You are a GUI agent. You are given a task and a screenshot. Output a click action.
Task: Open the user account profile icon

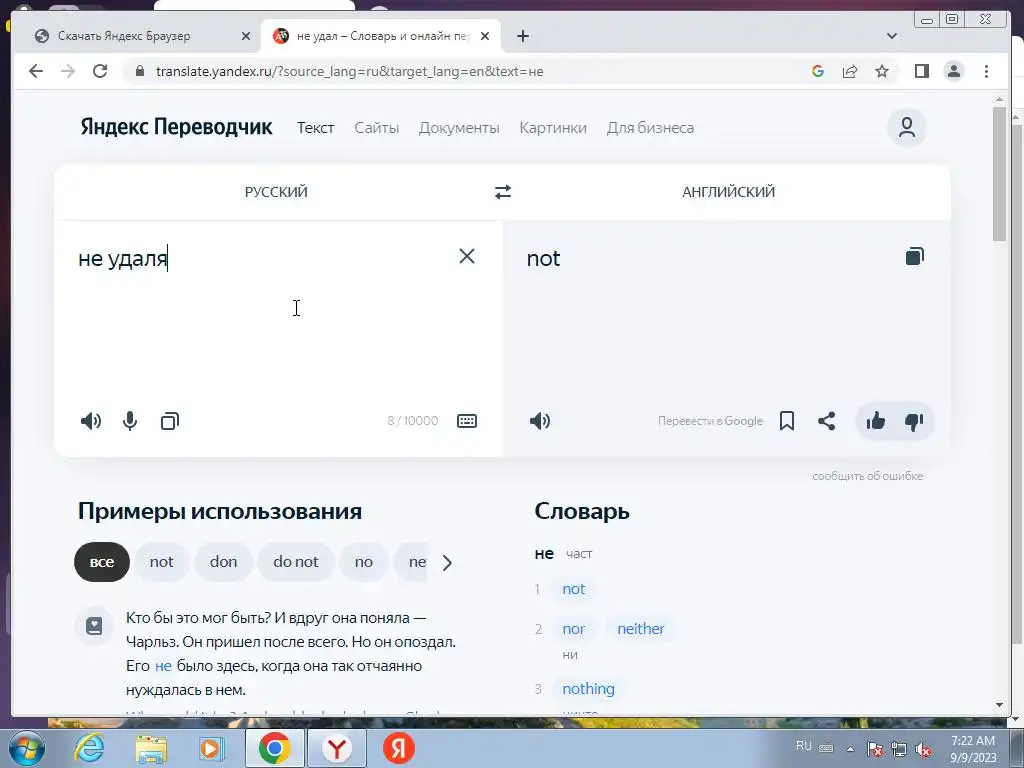tap(906, 127)
